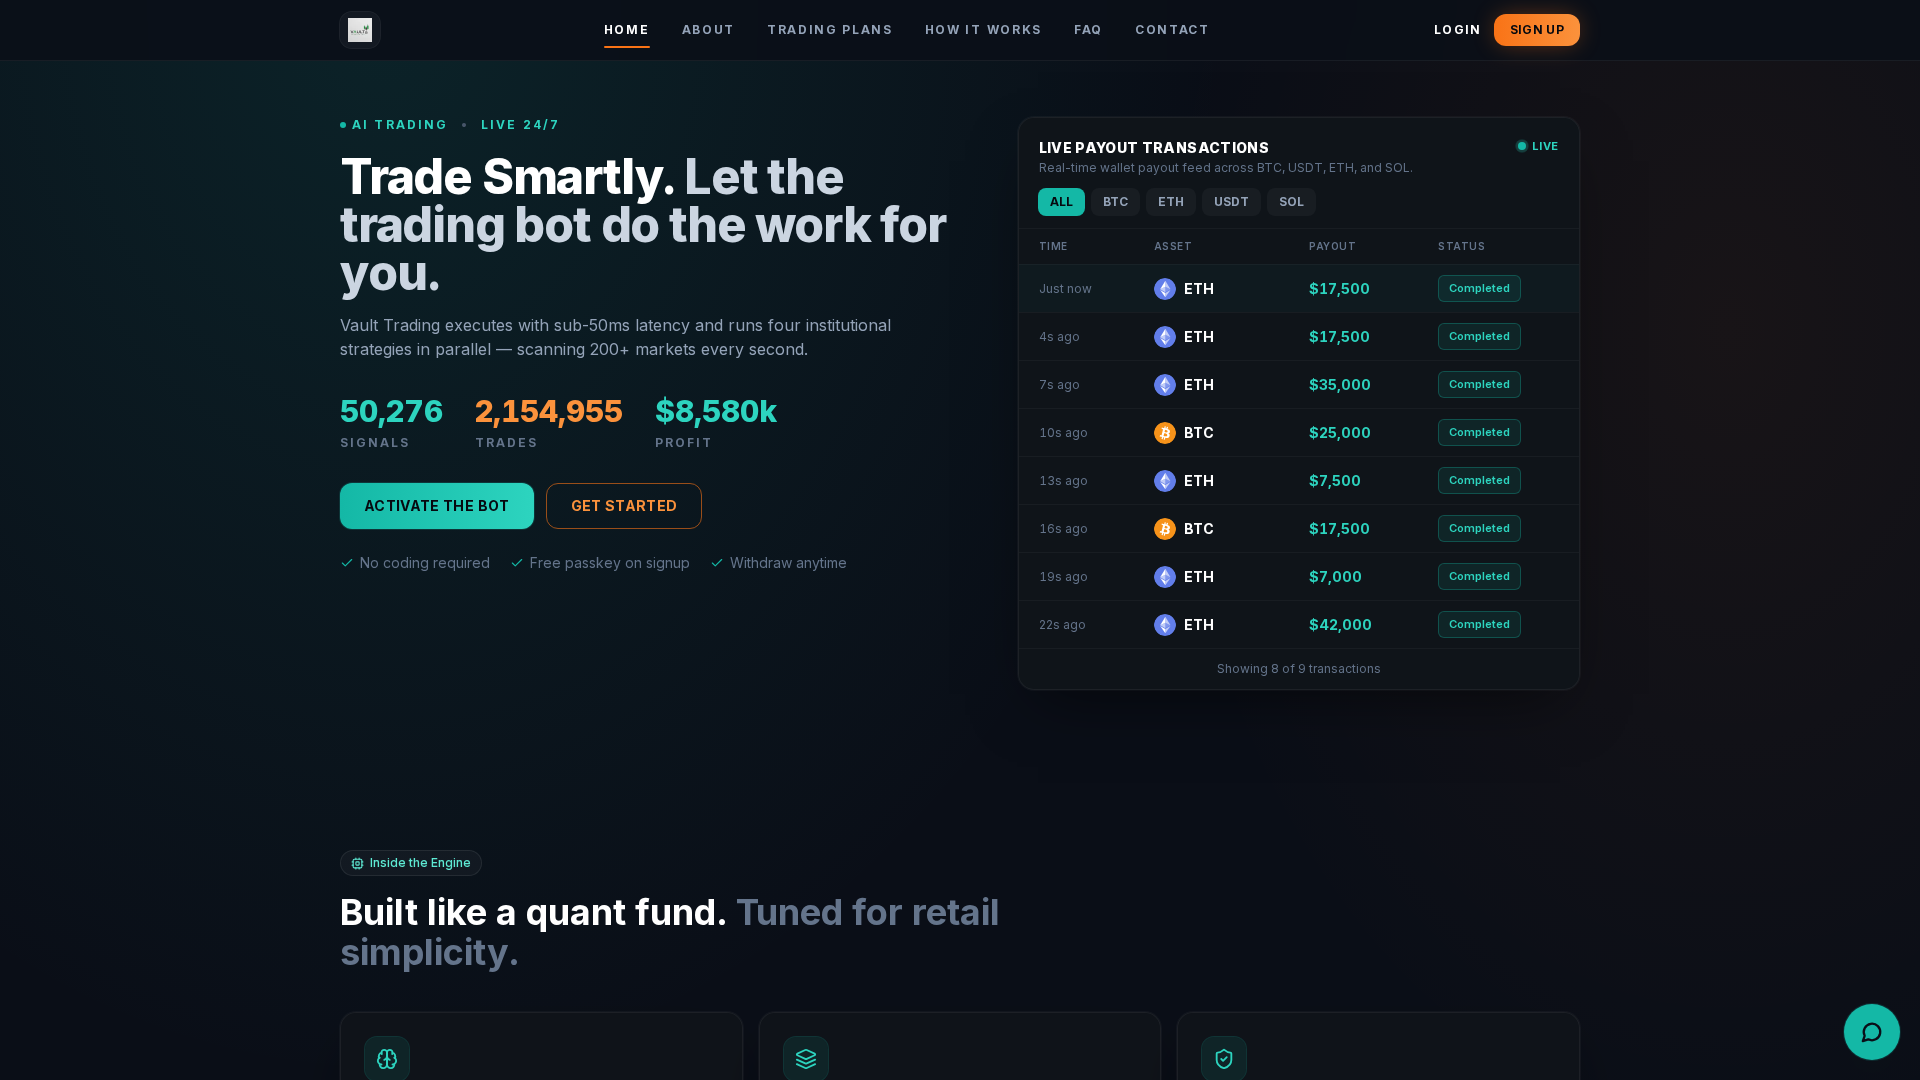Filter payouts by ETH
The image size is (1920, 1080).
click(1171, 202)
